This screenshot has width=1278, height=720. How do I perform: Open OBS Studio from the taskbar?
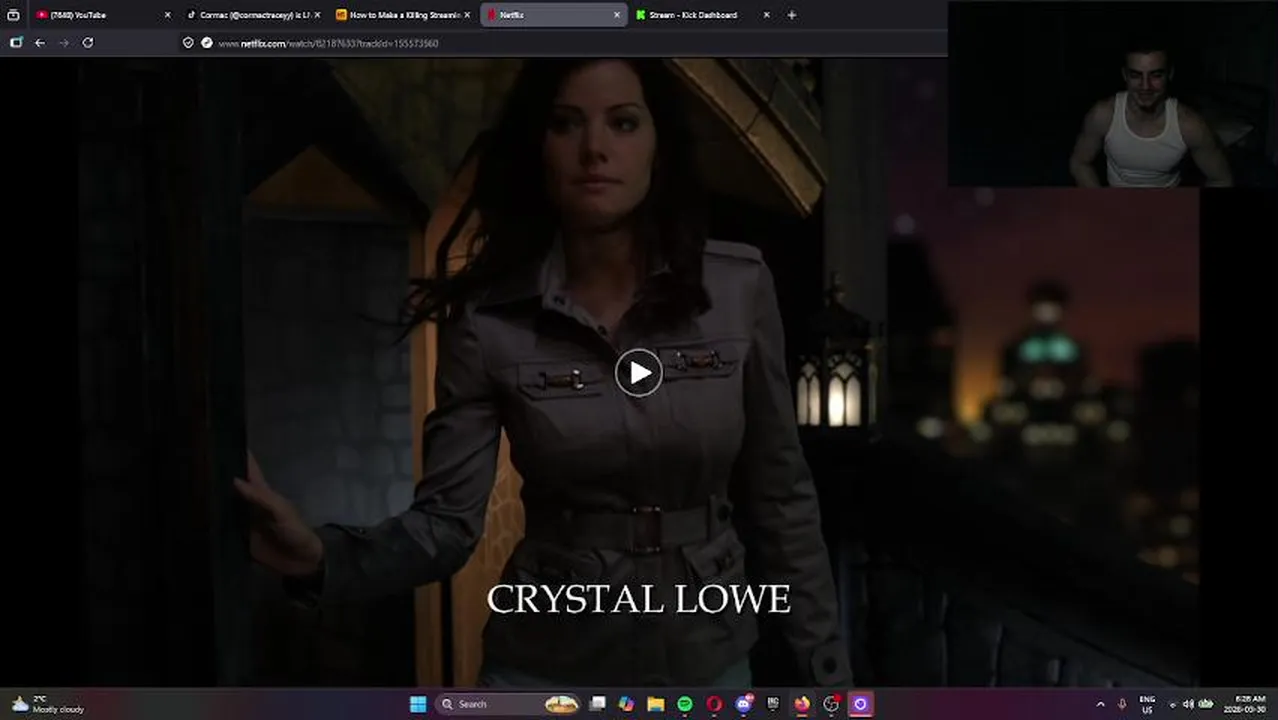(x=831, y=704)
